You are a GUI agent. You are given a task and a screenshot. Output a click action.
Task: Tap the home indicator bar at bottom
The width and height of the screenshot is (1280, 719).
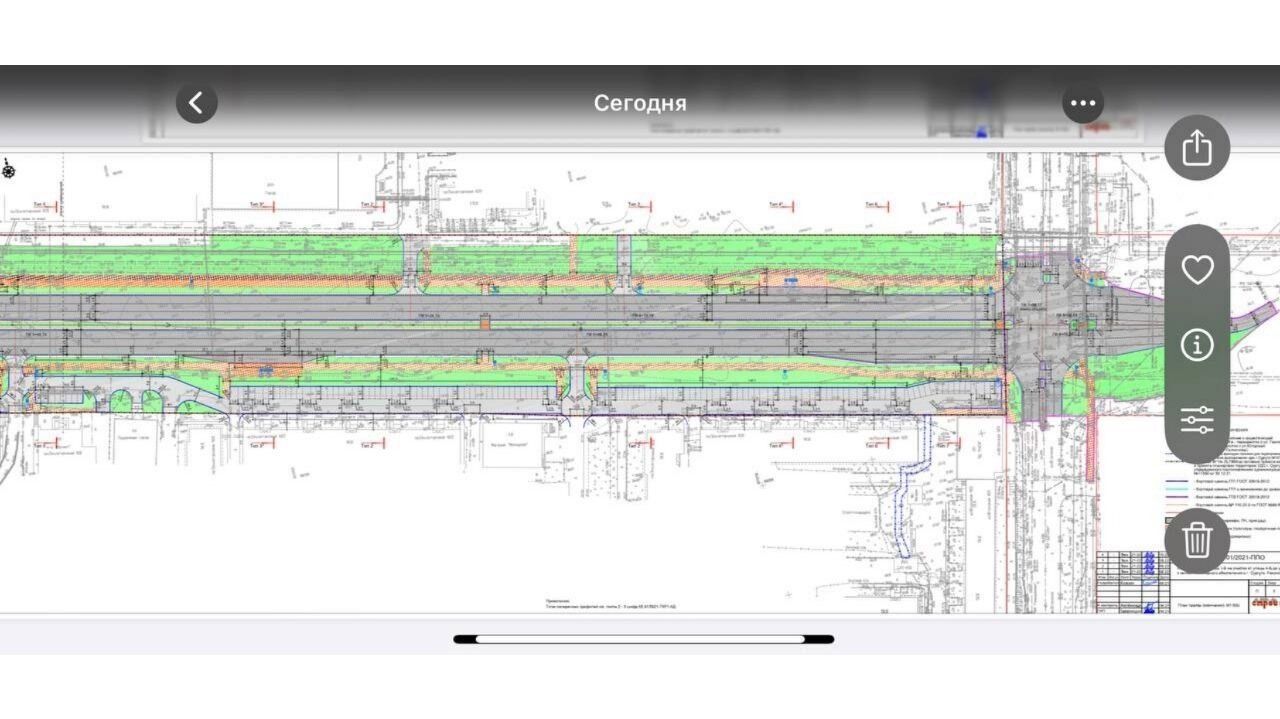pos(644,639)
